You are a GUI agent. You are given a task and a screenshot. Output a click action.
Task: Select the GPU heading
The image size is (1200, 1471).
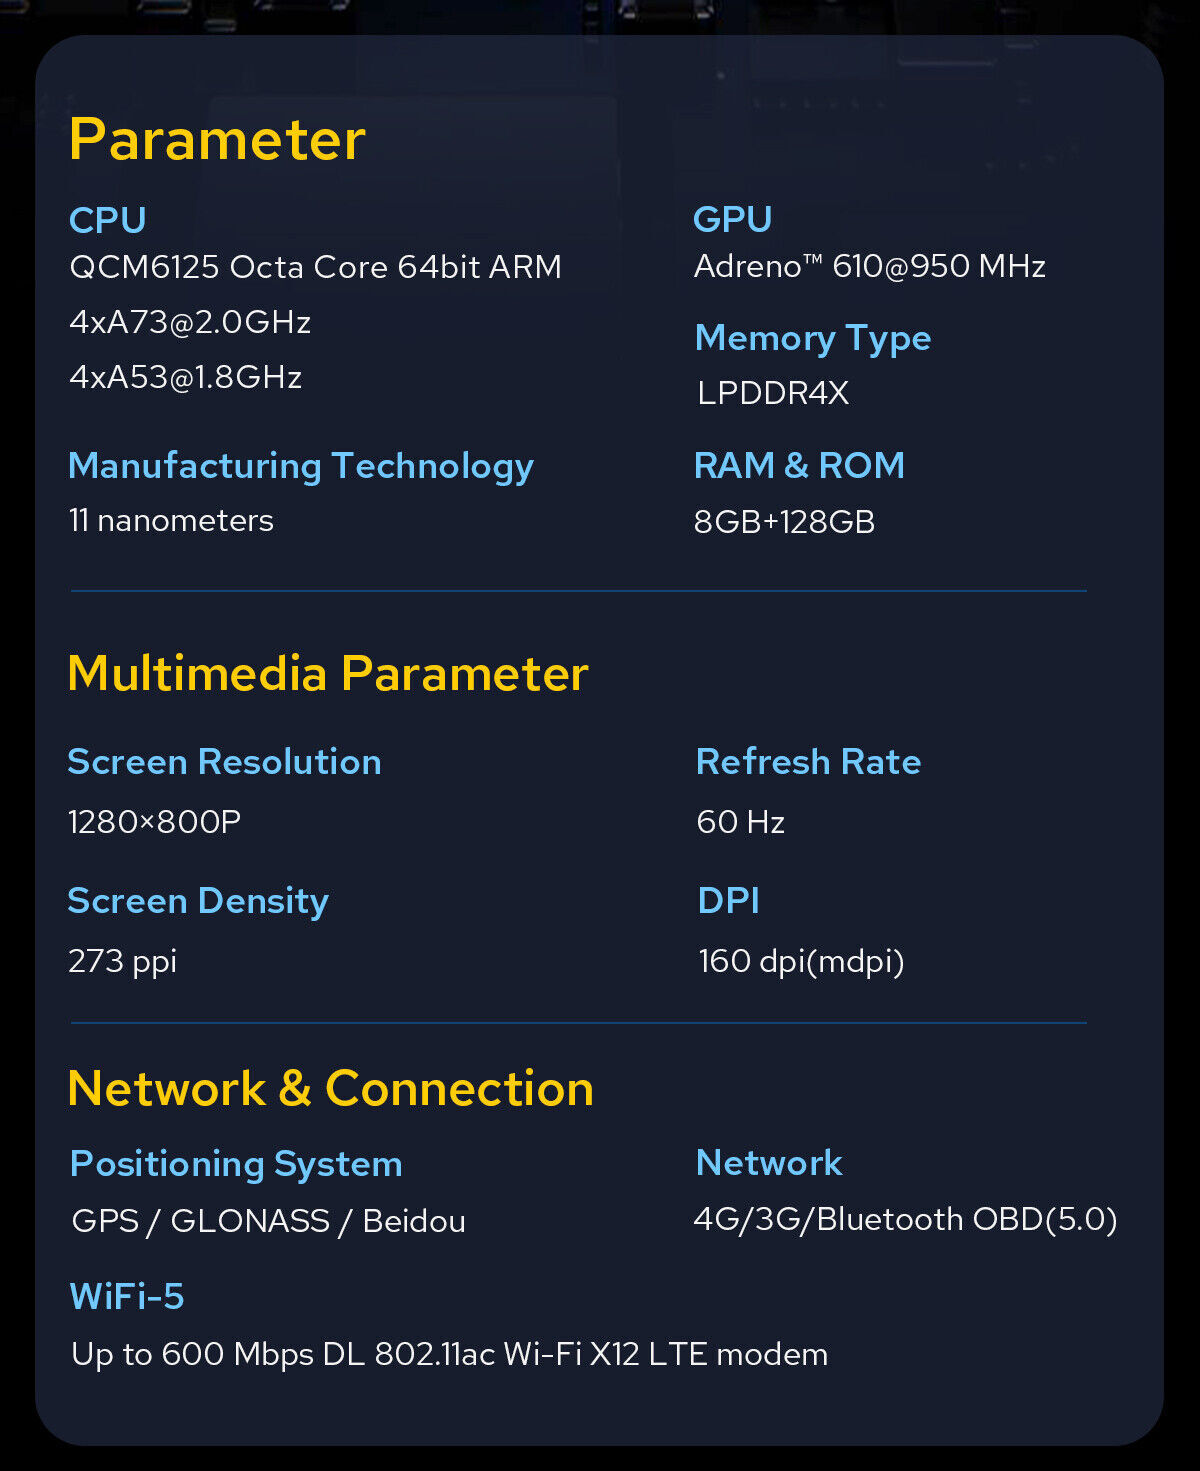(733, 219)
